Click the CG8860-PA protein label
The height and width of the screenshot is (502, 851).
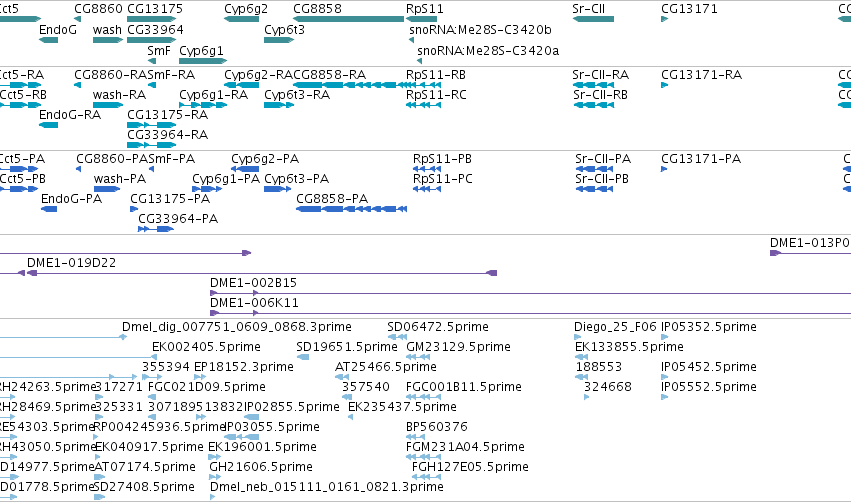coord(112,159)
